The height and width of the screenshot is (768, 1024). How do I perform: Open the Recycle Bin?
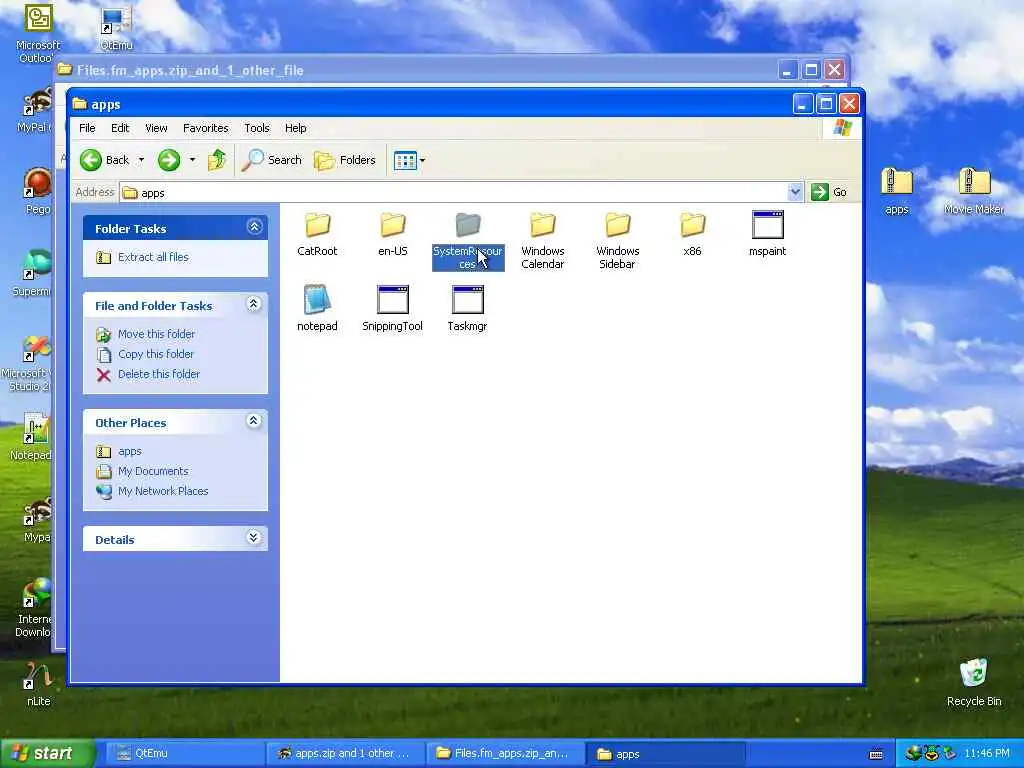(x=974, y=682)
